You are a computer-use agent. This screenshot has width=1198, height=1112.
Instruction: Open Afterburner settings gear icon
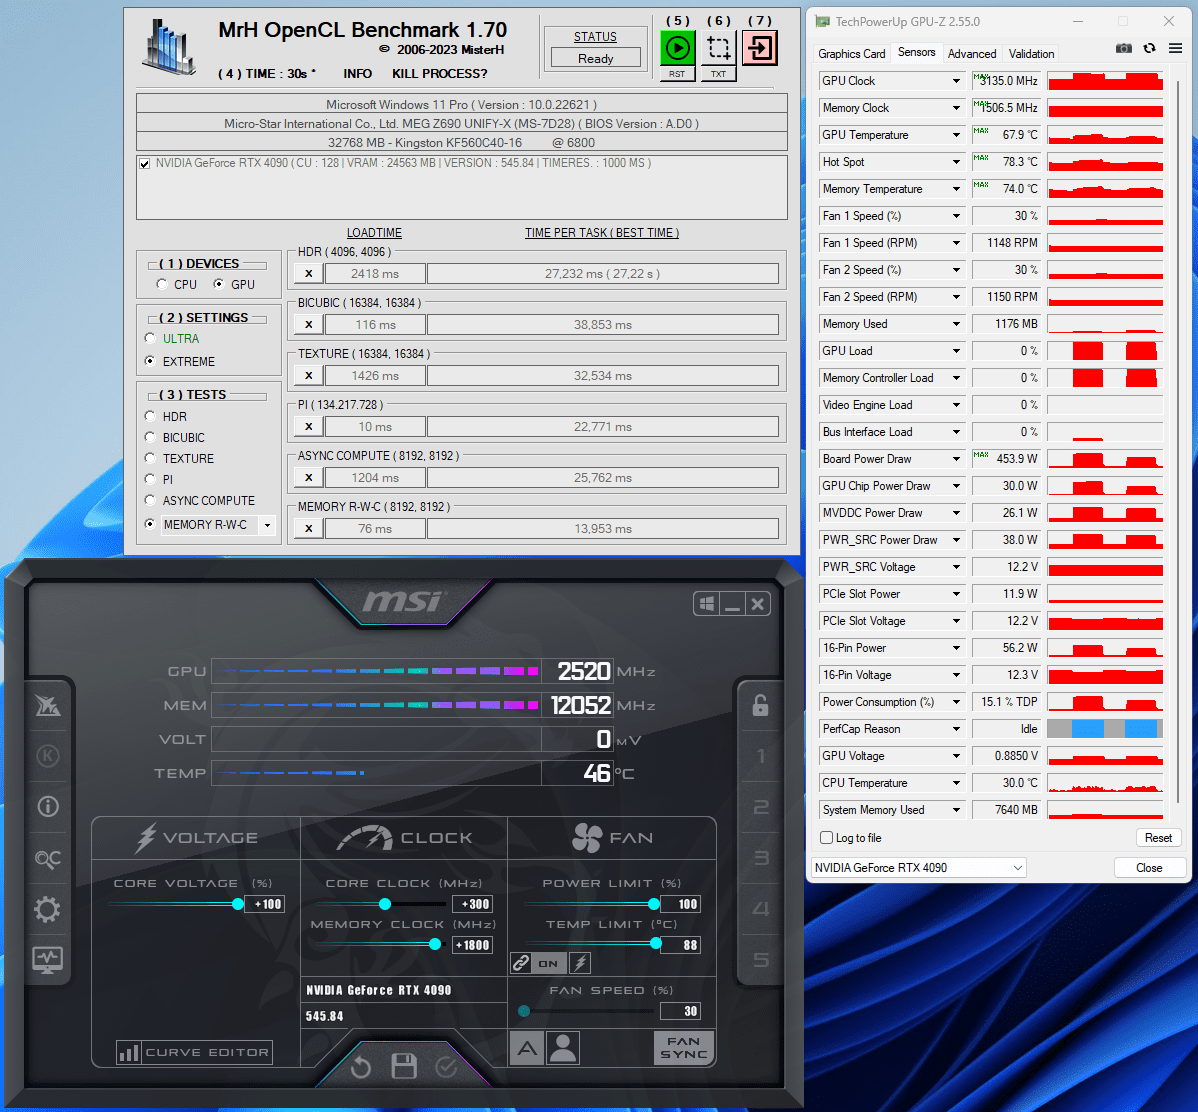click(x=47, y=909)
